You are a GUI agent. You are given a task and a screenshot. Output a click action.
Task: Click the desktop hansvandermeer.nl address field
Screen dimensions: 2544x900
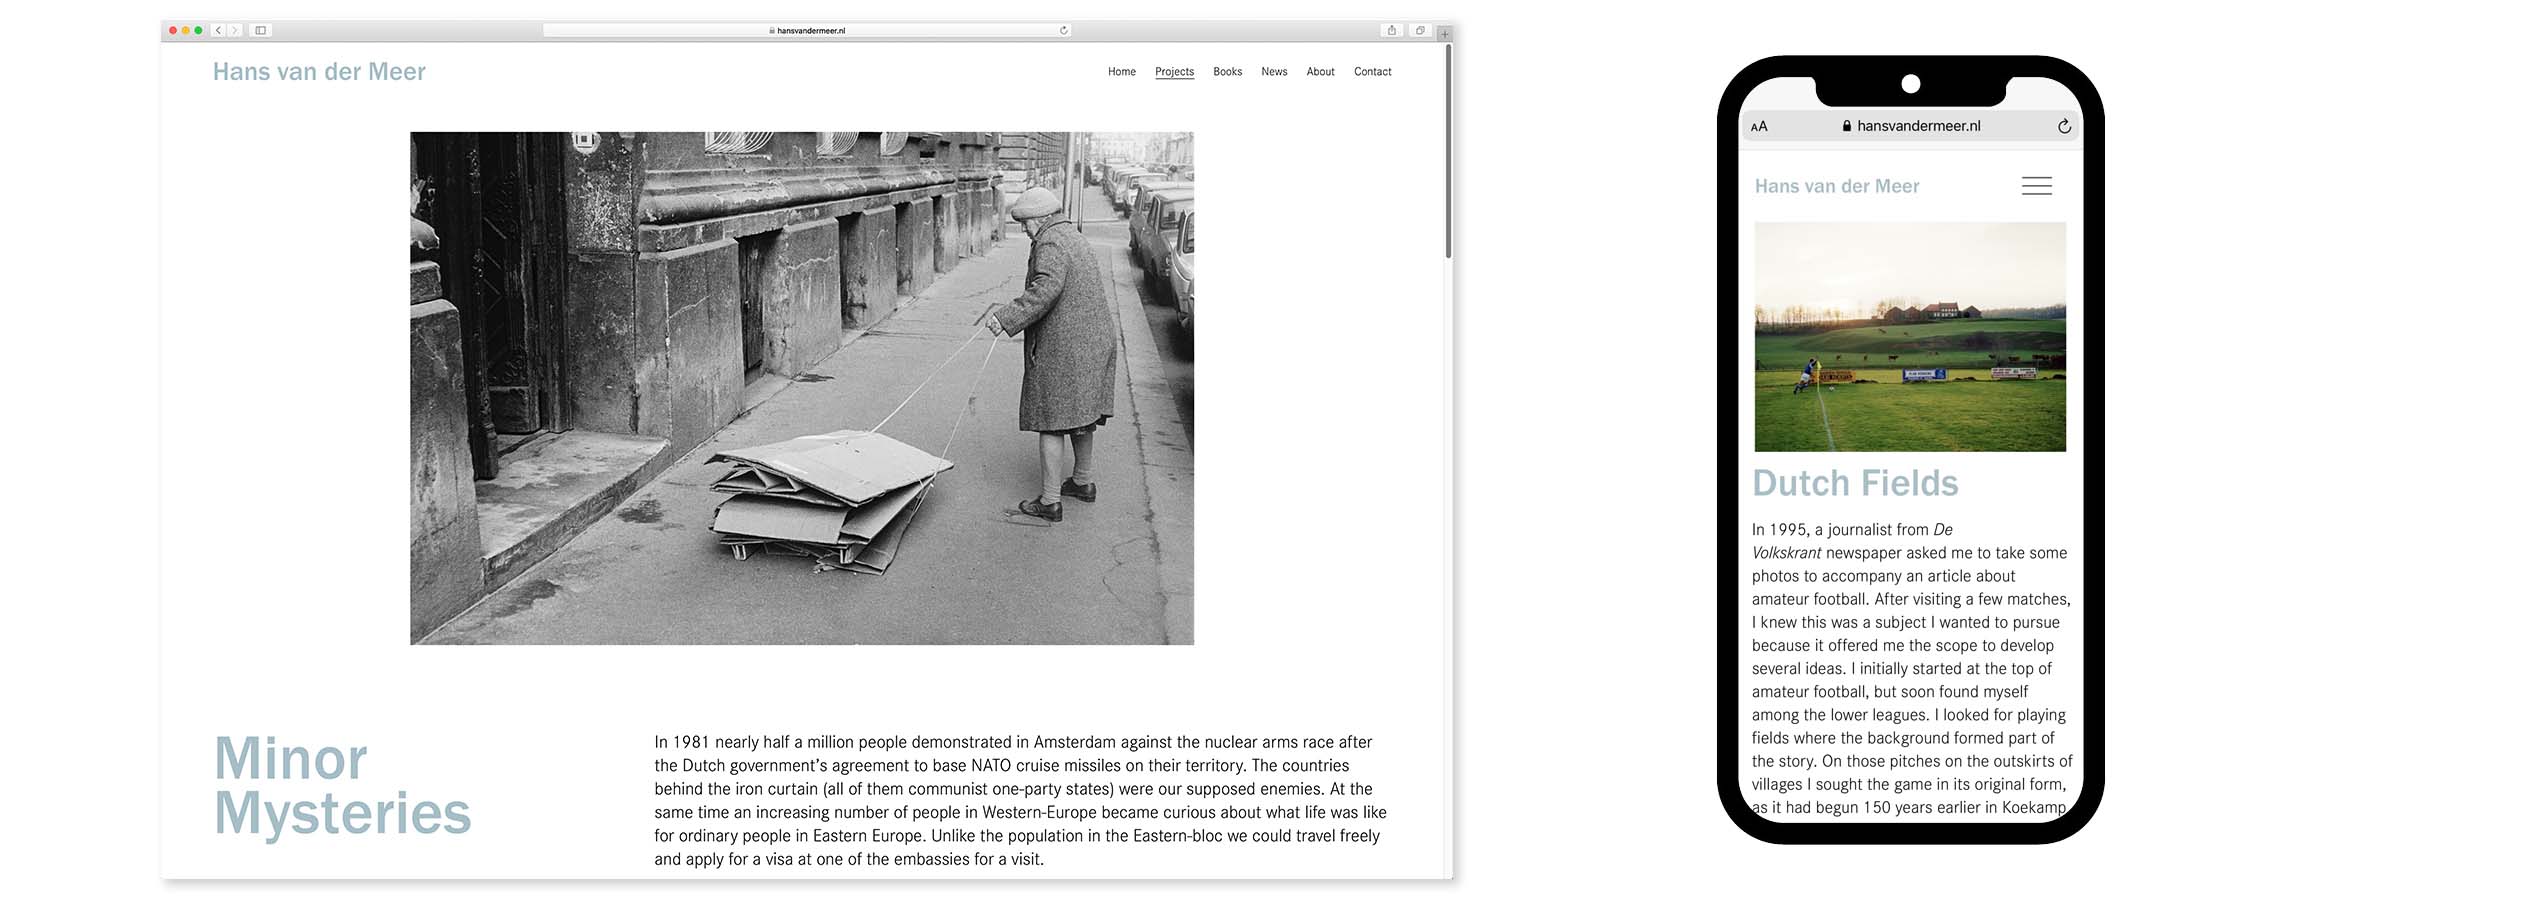(x=810, y=31)
